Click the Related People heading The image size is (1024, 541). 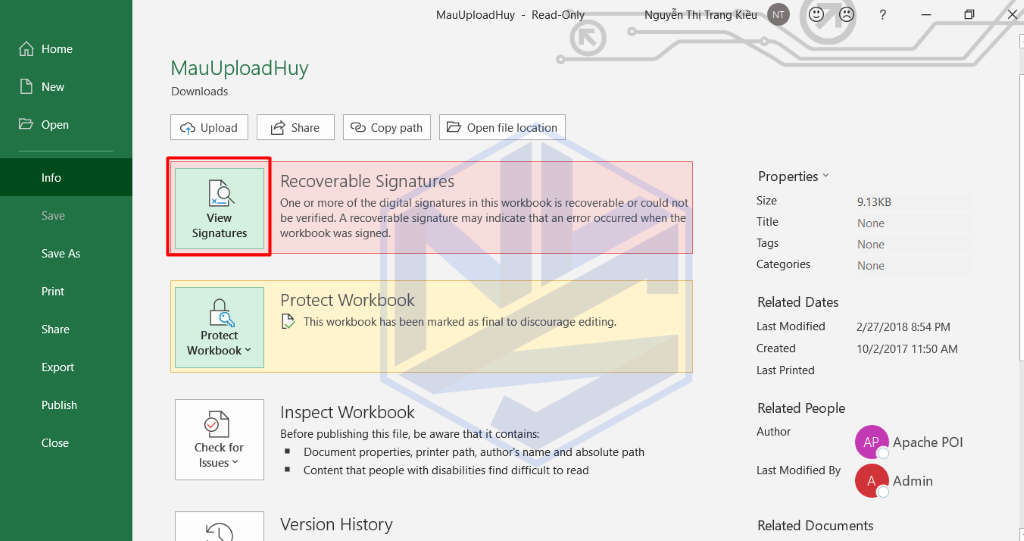801,408
